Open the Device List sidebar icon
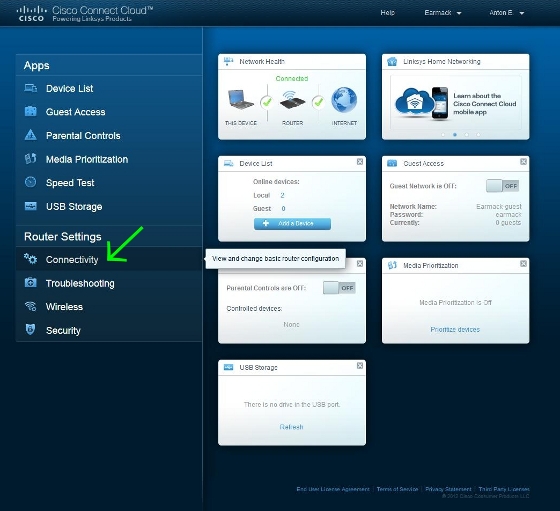 31,88
